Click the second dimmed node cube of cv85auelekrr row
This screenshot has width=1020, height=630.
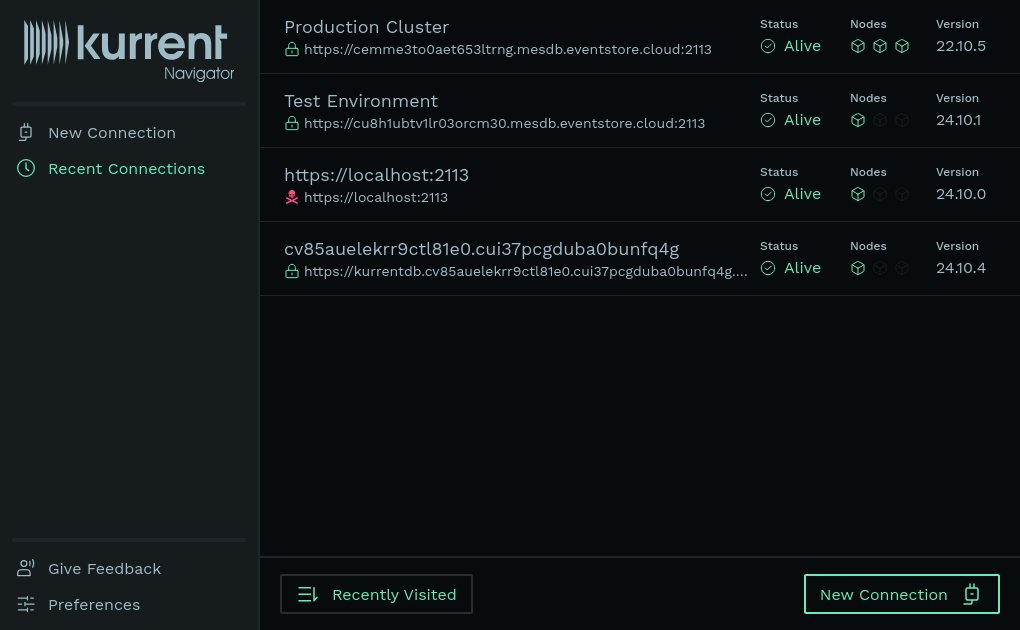(880, 268)
